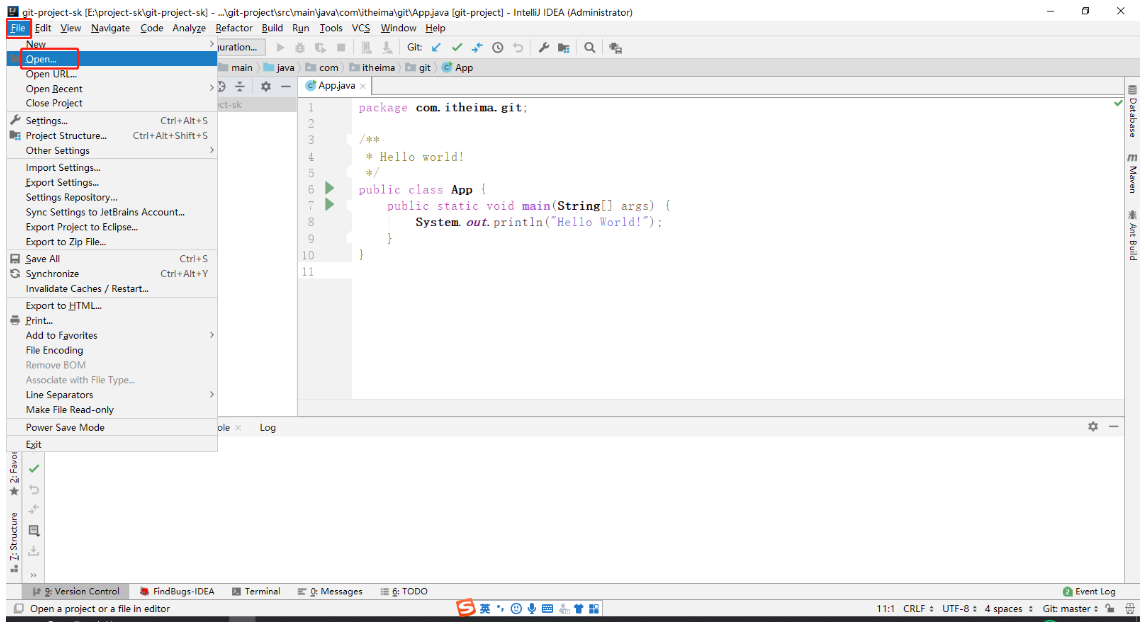Click the Search Everywhere magnifier icon

589,47
